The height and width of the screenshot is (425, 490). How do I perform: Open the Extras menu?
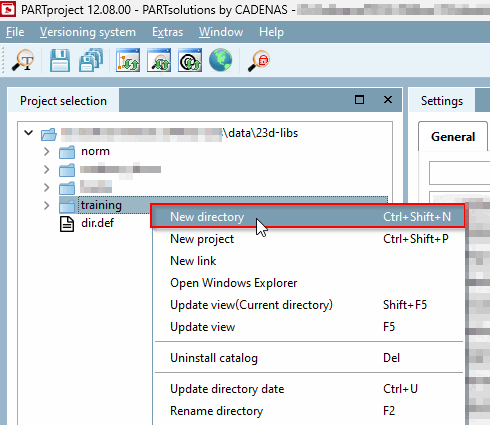pyautogui.click(x=168, y=32)
